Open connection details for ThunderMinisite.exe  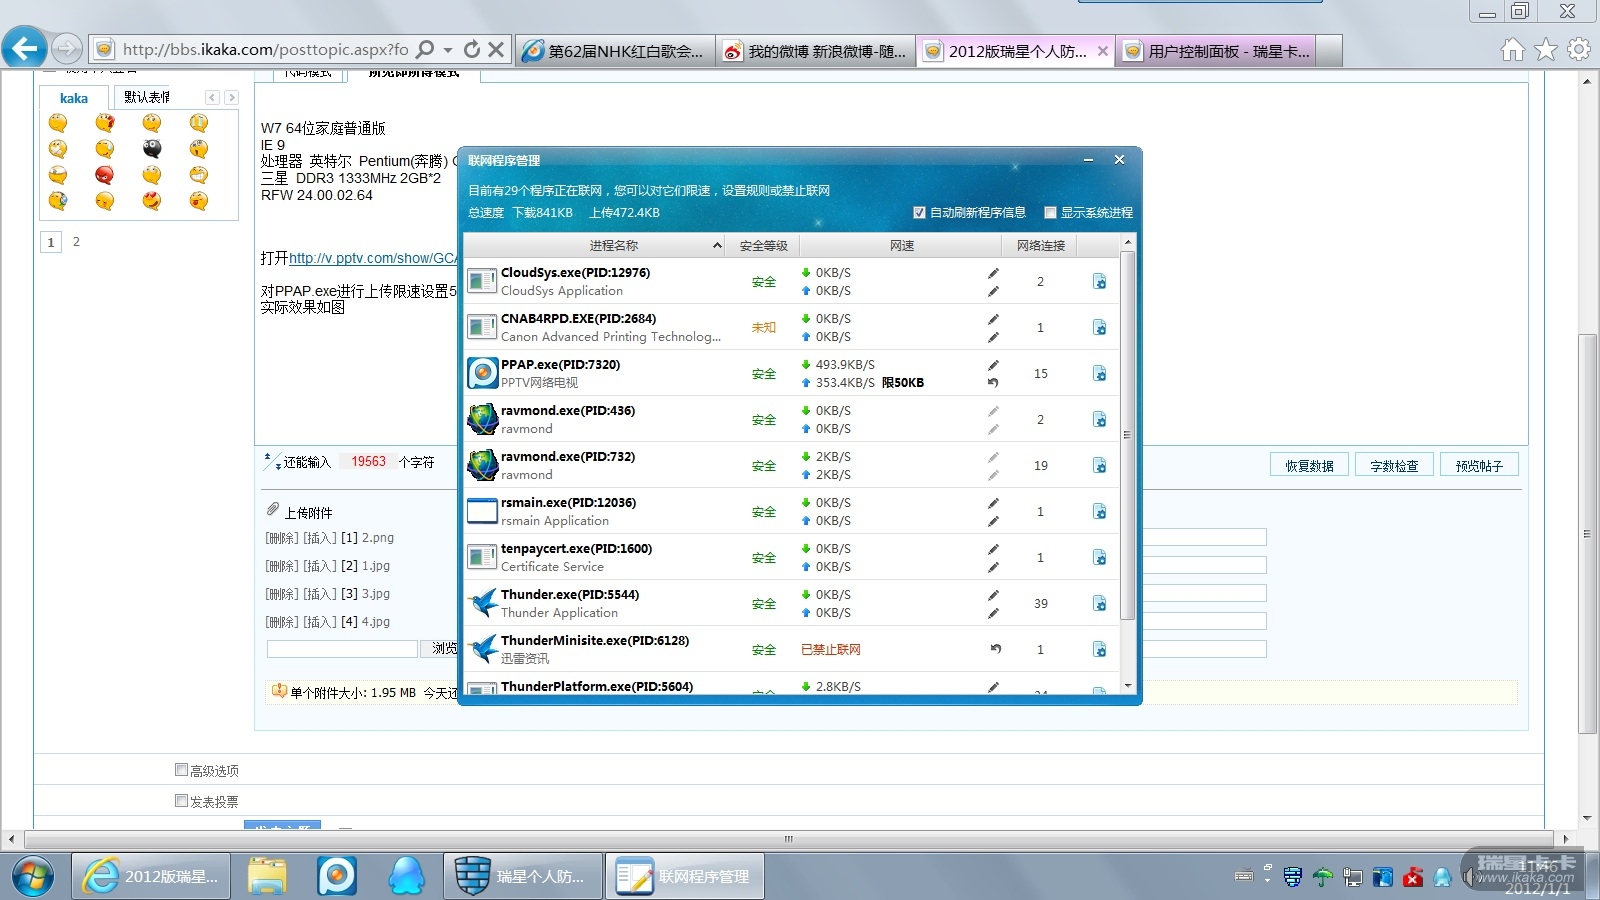(x=1099, y=650)
